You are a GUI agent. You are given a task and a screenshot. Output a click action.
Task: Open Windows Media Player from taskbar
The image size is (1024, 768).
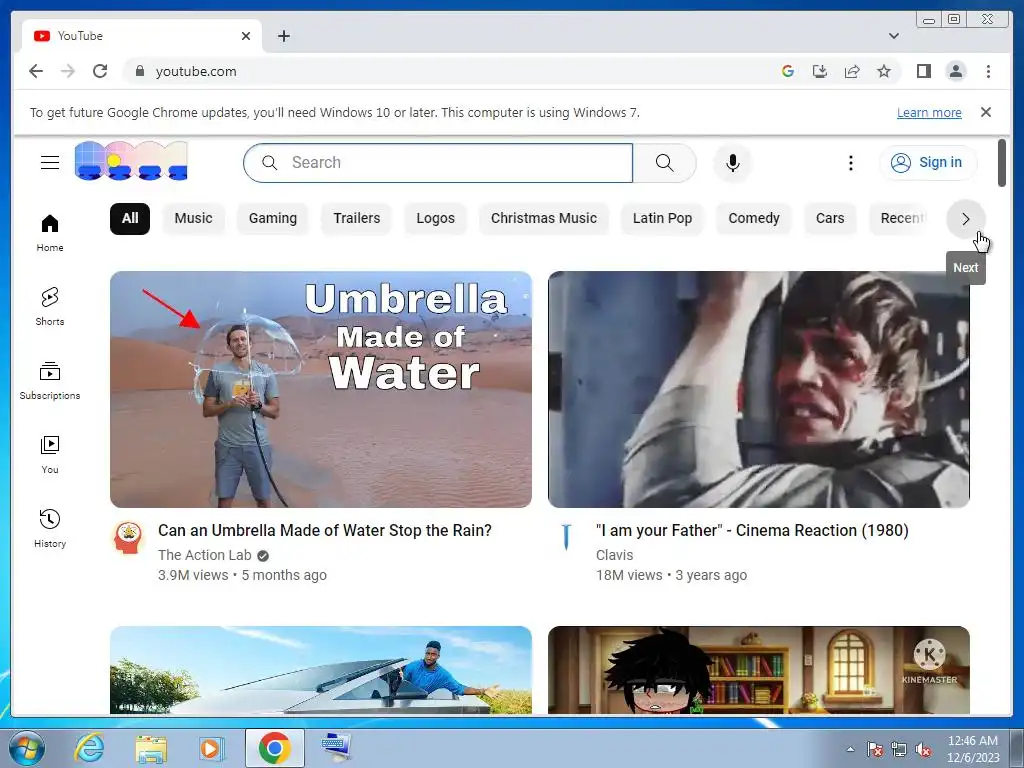point(210,748)
